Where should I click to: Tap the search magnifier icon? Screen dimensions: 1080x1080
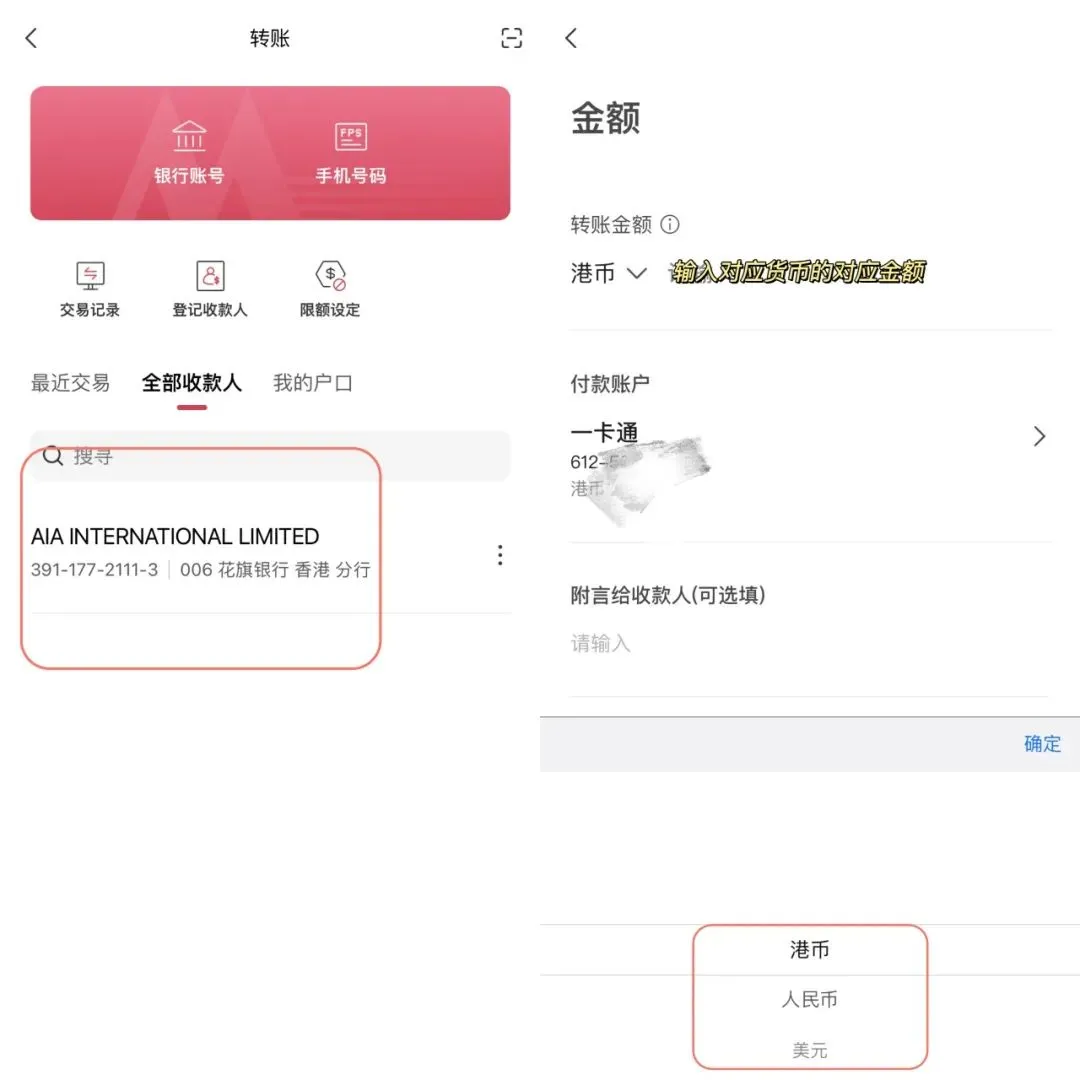53,456
